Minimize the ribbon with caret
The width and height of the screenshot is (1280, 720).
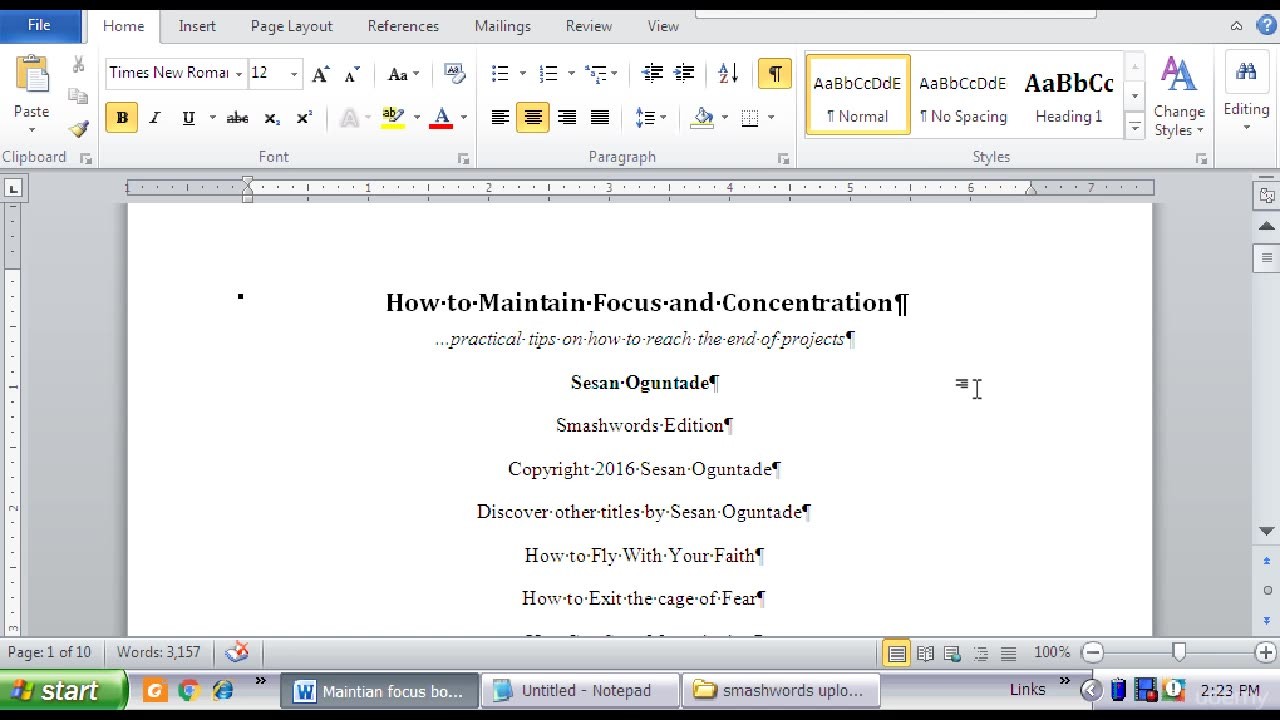click(x=1237, y=26)
